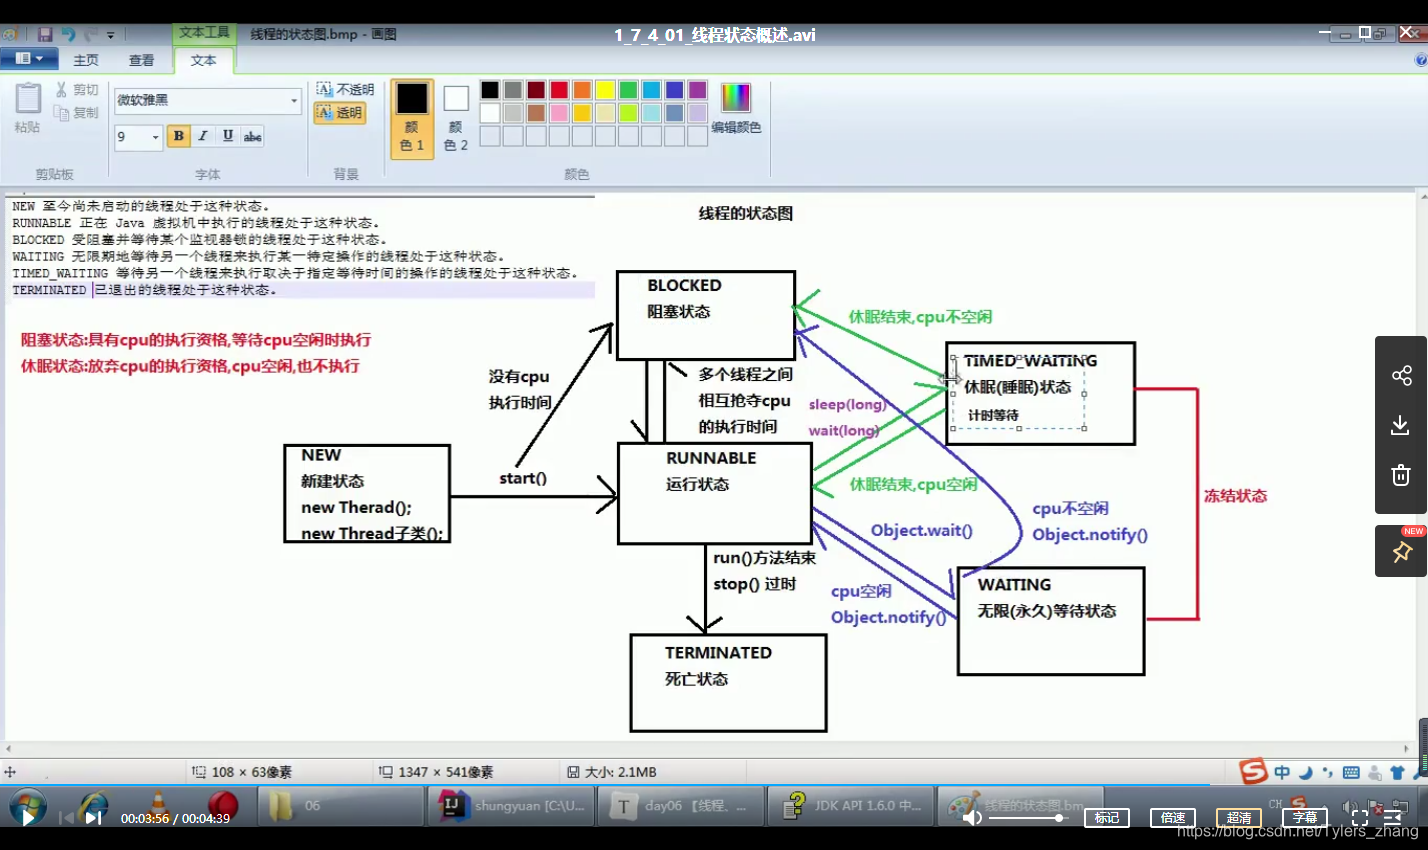This screenshot has width=1428, height=850.
Task: Click the 文本工具 contextual tab header
Action: [x=204, y=33]
